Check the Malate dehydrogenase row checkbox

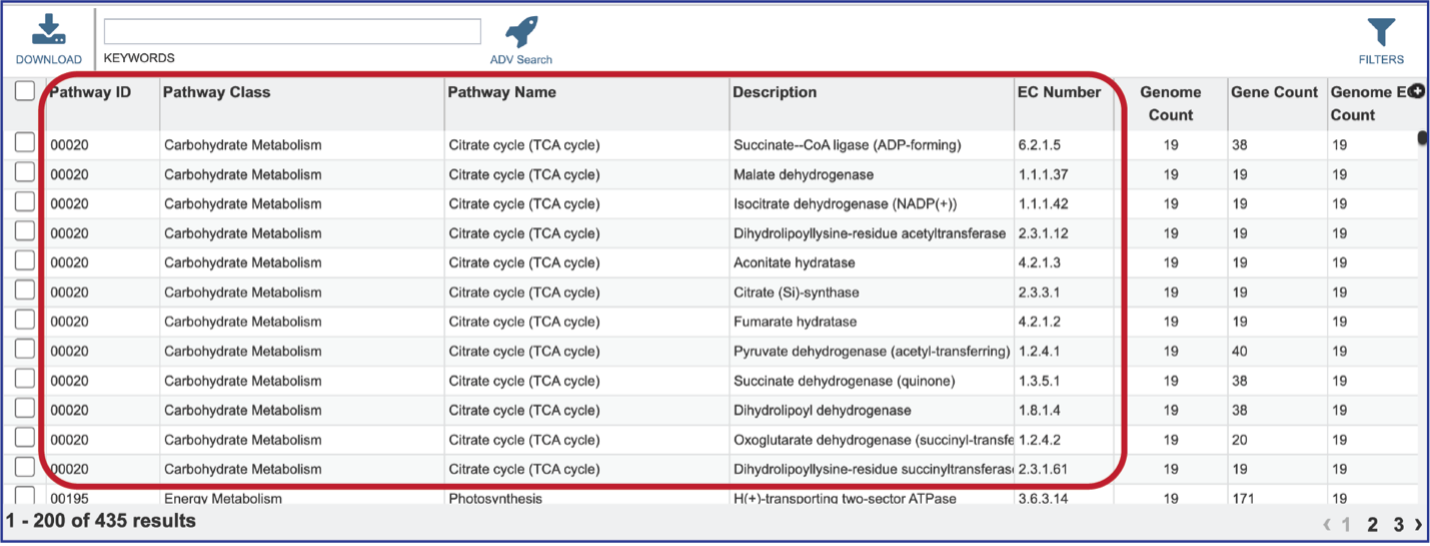pos(25,174)
